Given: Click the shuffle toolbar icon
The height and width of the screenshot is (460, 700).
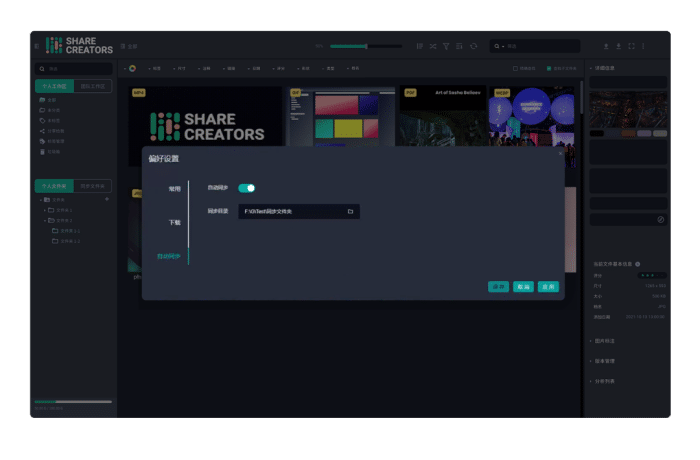Looking at the screenshot, I should pyautogui.click(x=433, y=46).
